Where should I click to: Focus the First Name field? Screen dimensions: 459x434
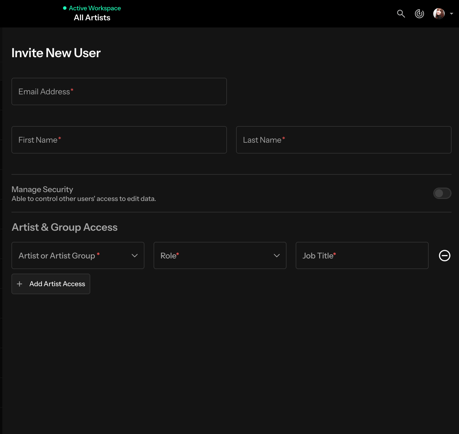pyautogui.click(x=119, y=140)
